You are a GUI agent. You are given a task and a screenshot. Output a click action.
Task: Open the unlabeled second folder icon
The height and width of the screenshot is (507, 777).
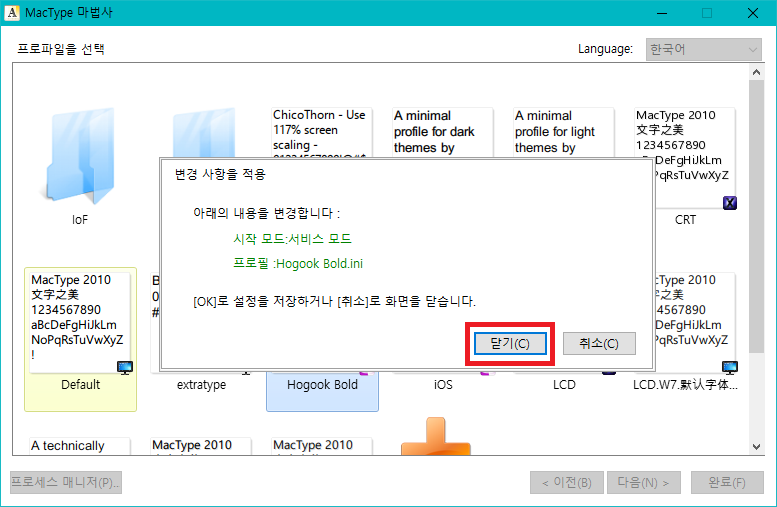tap(204, 133)
